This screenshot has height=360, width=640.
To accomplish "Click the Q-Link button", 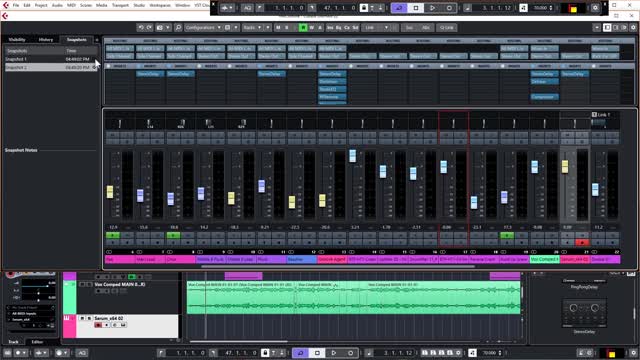I will pyautogui.click(x=447, y=28).
